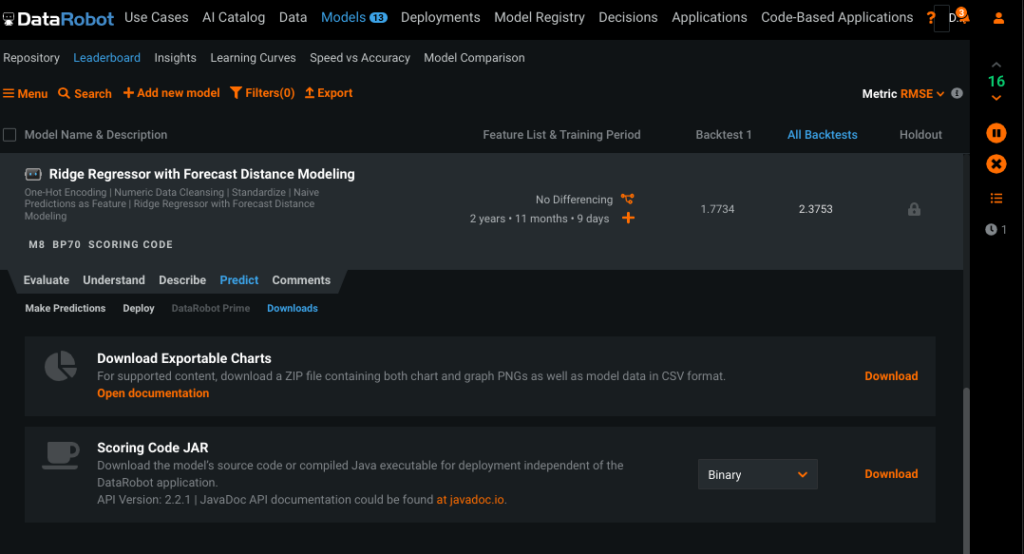Open the Binary format dropdown
Viewport: 1024px width, 554px height.
(757, 475)
